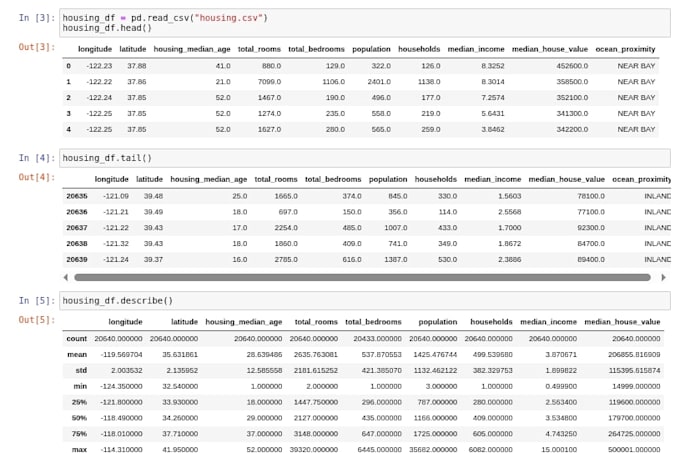Select the Out[3] prompt label
Viewport: 680px width, 453px height.
pyautogui.click(x=37, y=47)
